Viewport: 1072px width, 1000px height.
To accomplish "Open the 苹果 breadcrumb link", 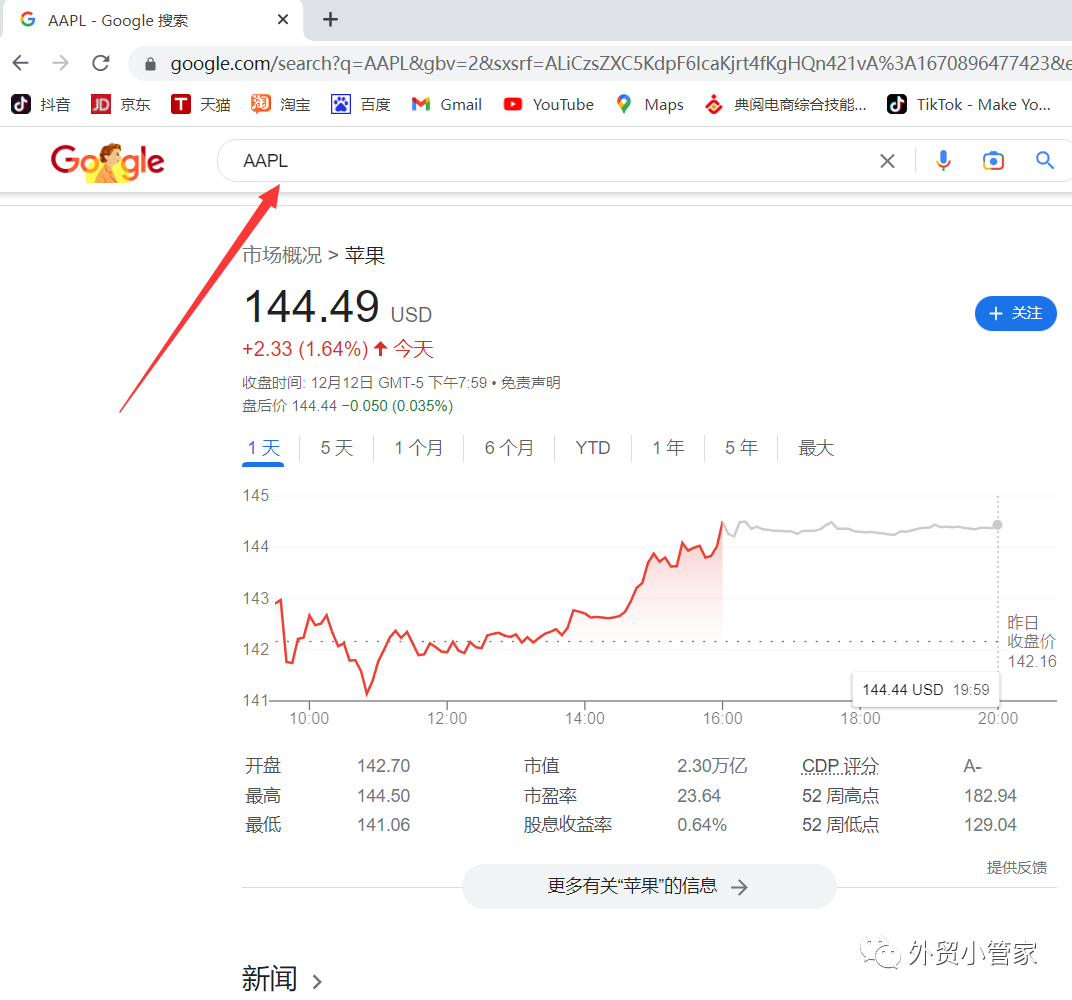I will [x=364, y=255].
